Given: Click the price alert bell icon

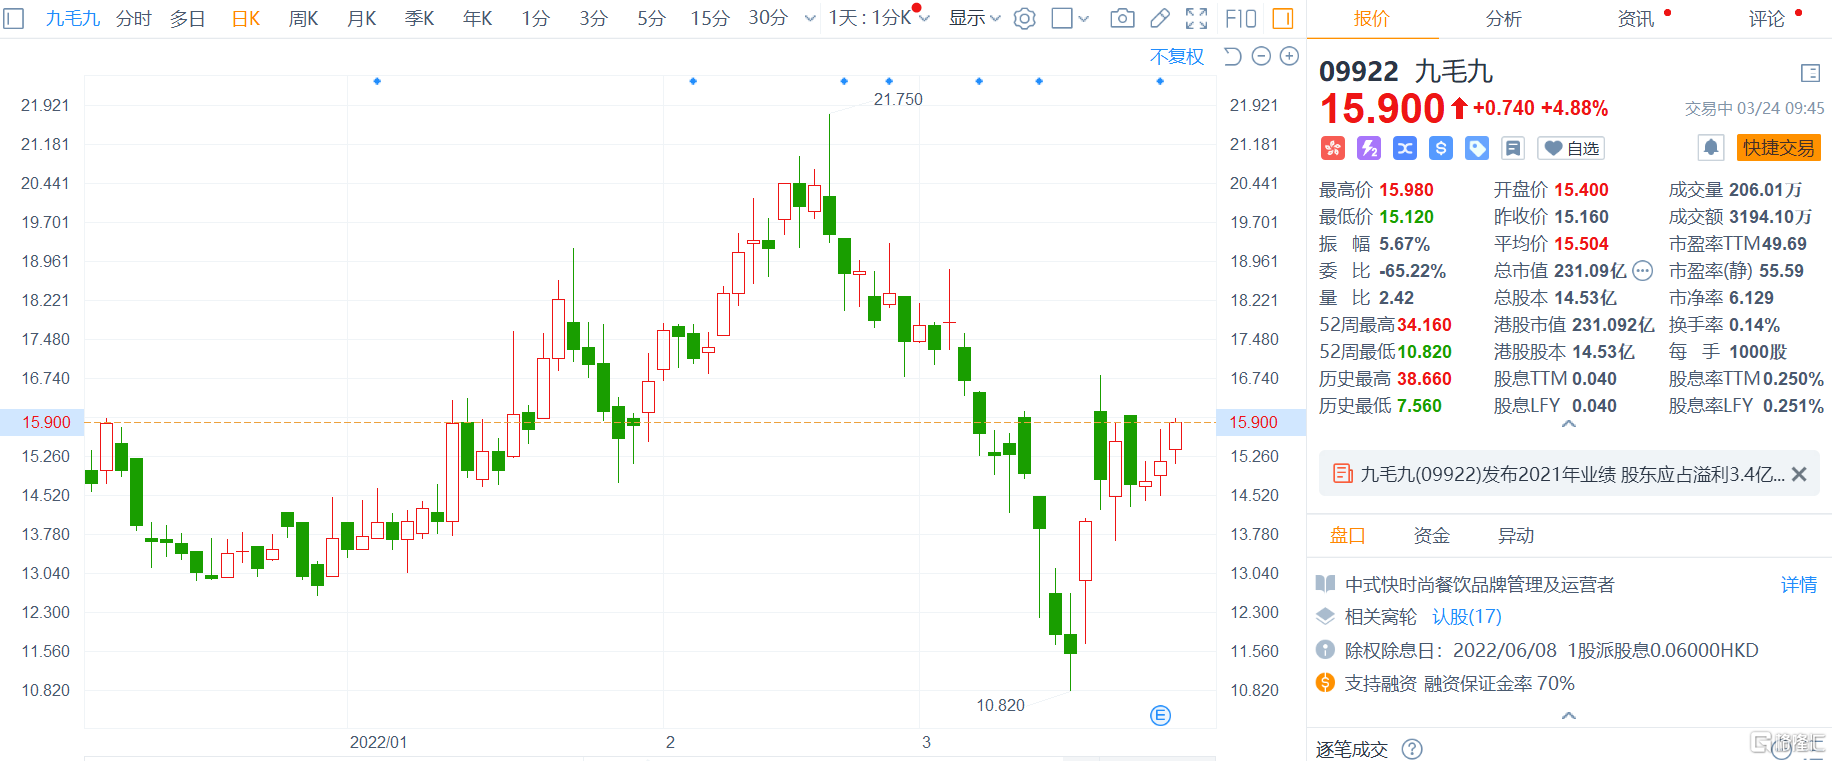Looking at the screenshot, I should tap(1711, 148).
